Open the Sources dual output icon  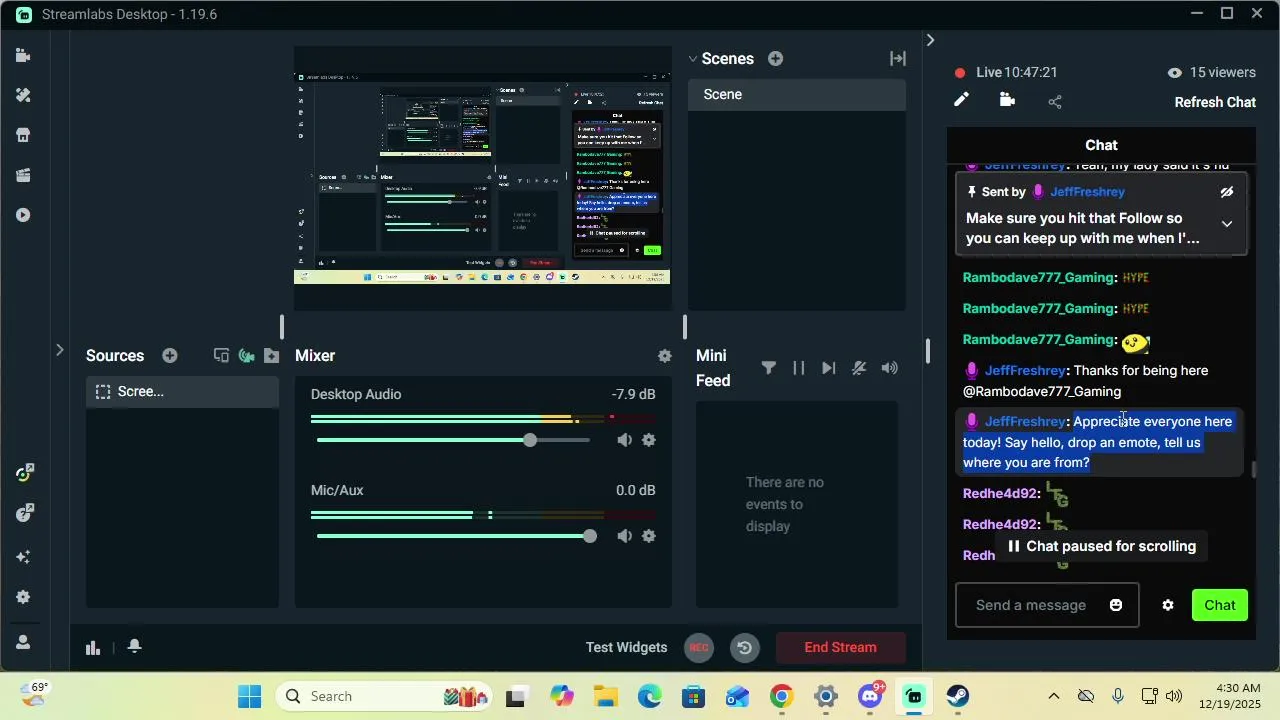pyautogui.click(x=221, y=356)
